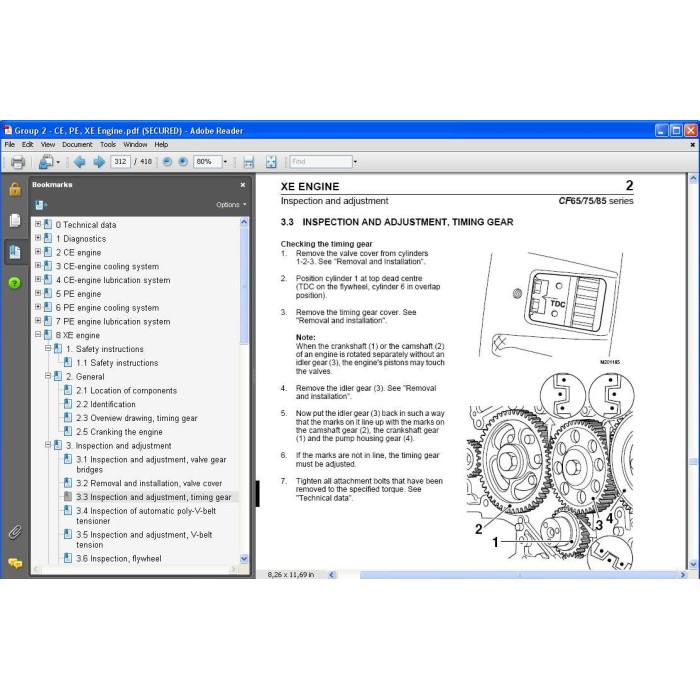
Task: Expand the 0 Technical data bookmark
Action: pos(38,224)
